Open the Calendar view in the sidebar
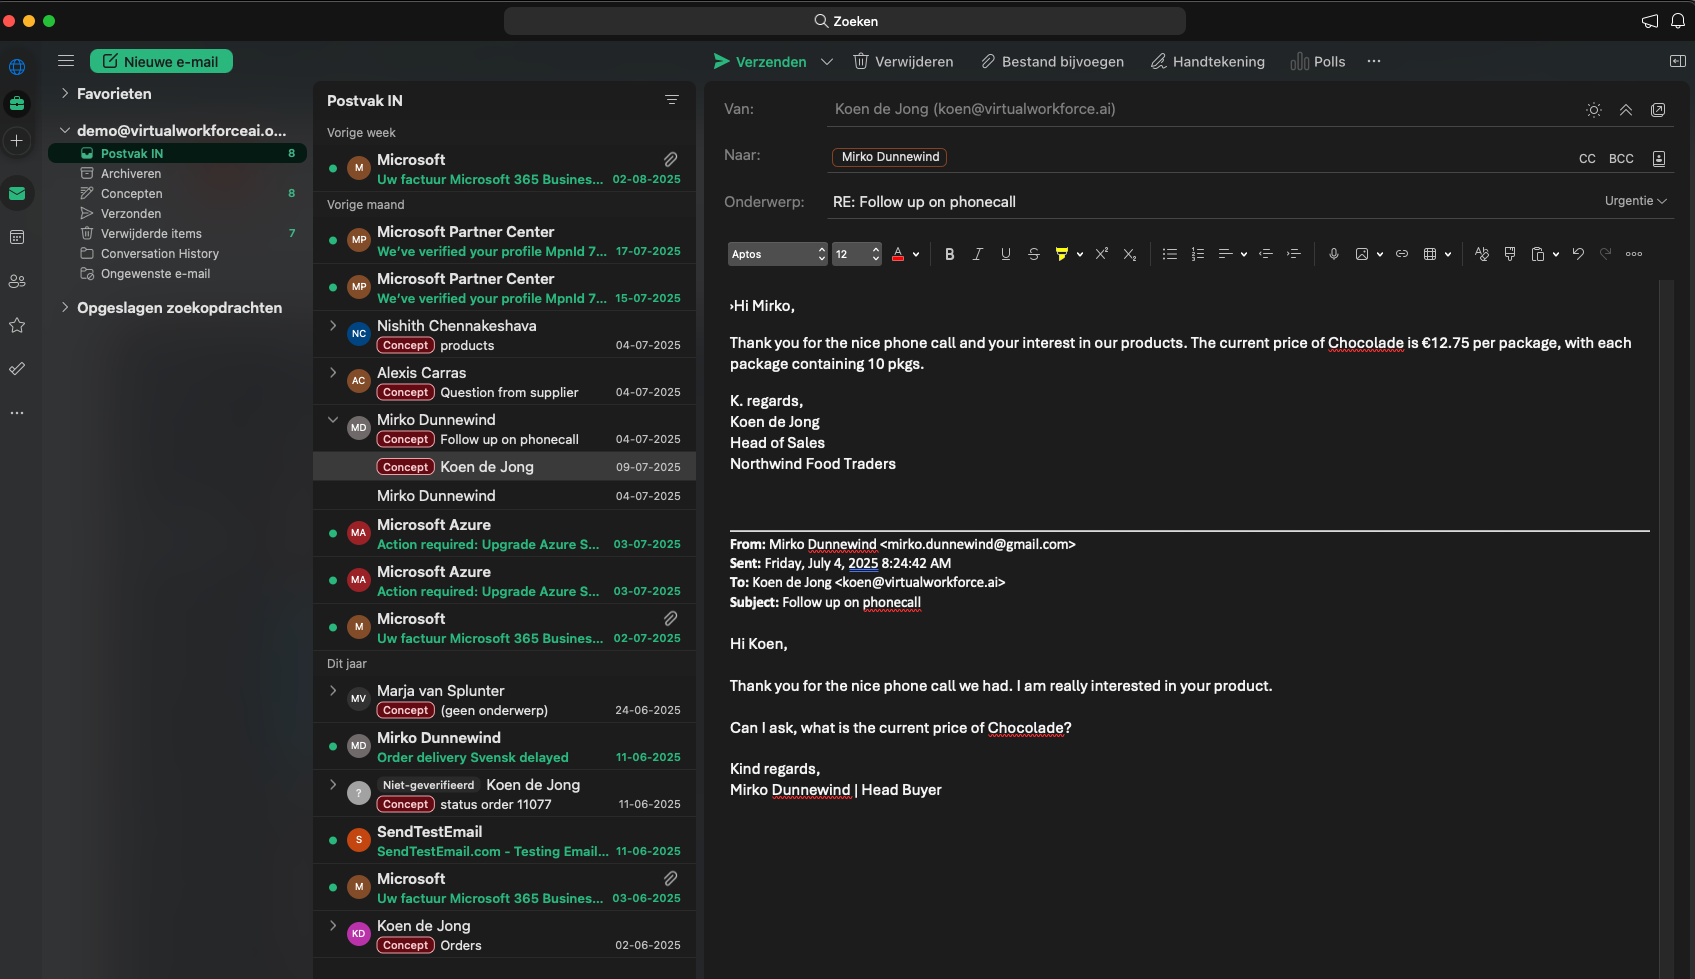The height and width of the screenshot is (979, 1695). (x=17, y=237)
